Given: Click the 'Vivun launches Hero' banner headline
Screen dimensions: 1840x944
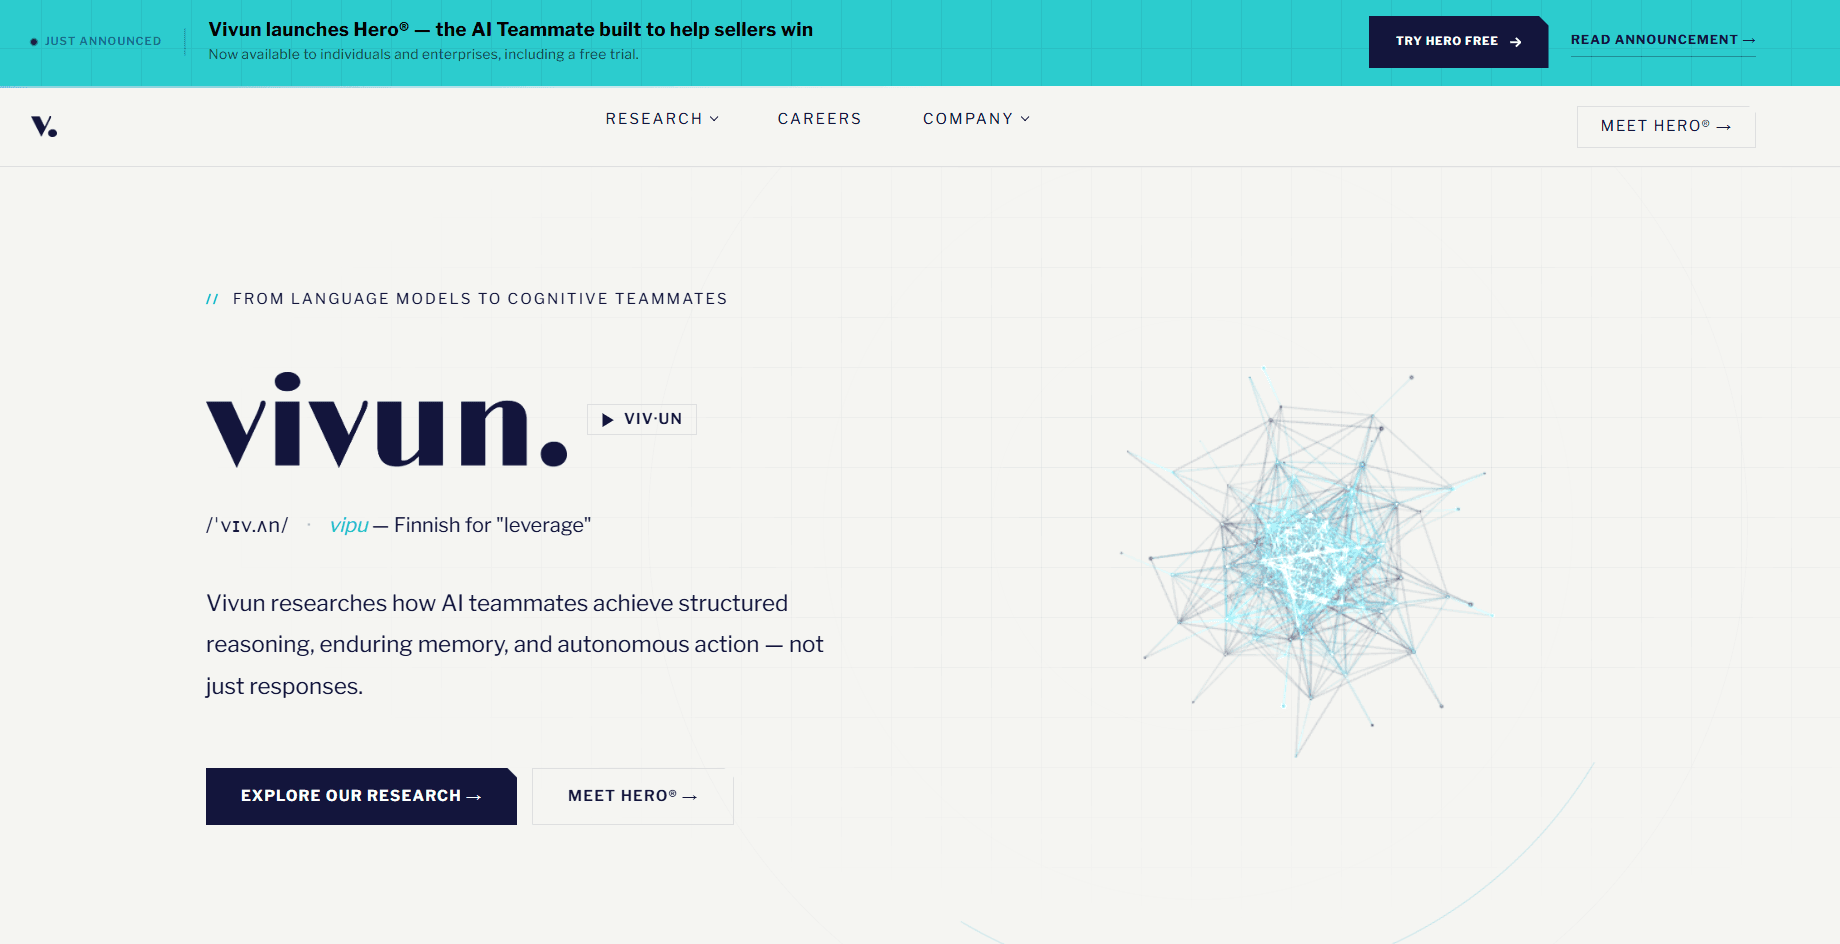Looking at the screenshot, I should click(511, 30).
